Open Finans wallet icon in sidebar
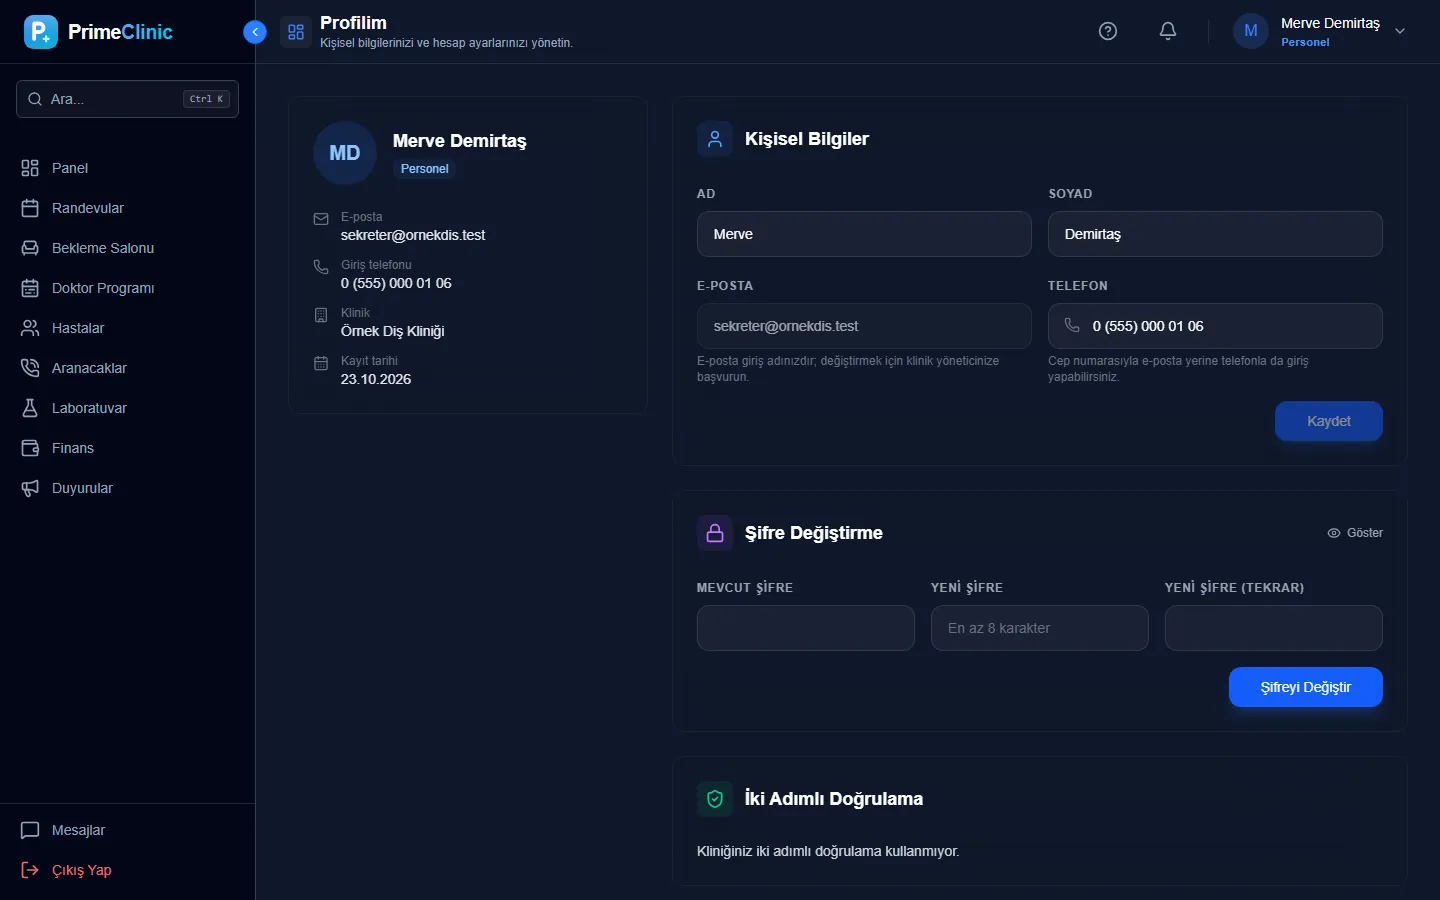This screenshot has height=900, width=1440. 30,448
